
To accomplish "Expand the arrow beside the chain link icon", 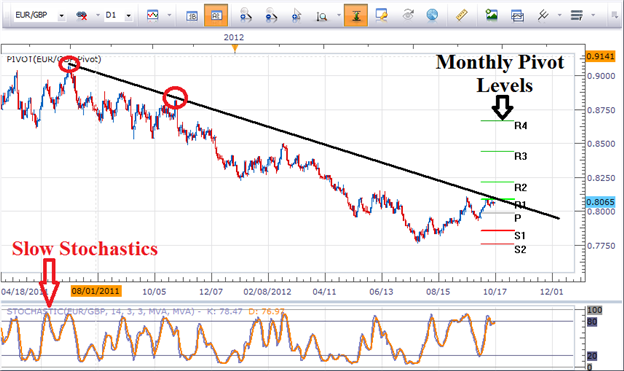I will point(98,16).
